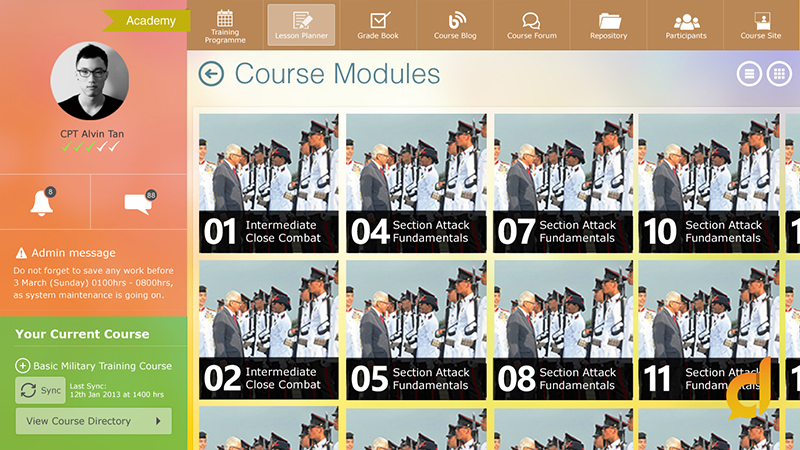Open the messages speech bubble icon
800x450 pixels.
click(138, 203)
